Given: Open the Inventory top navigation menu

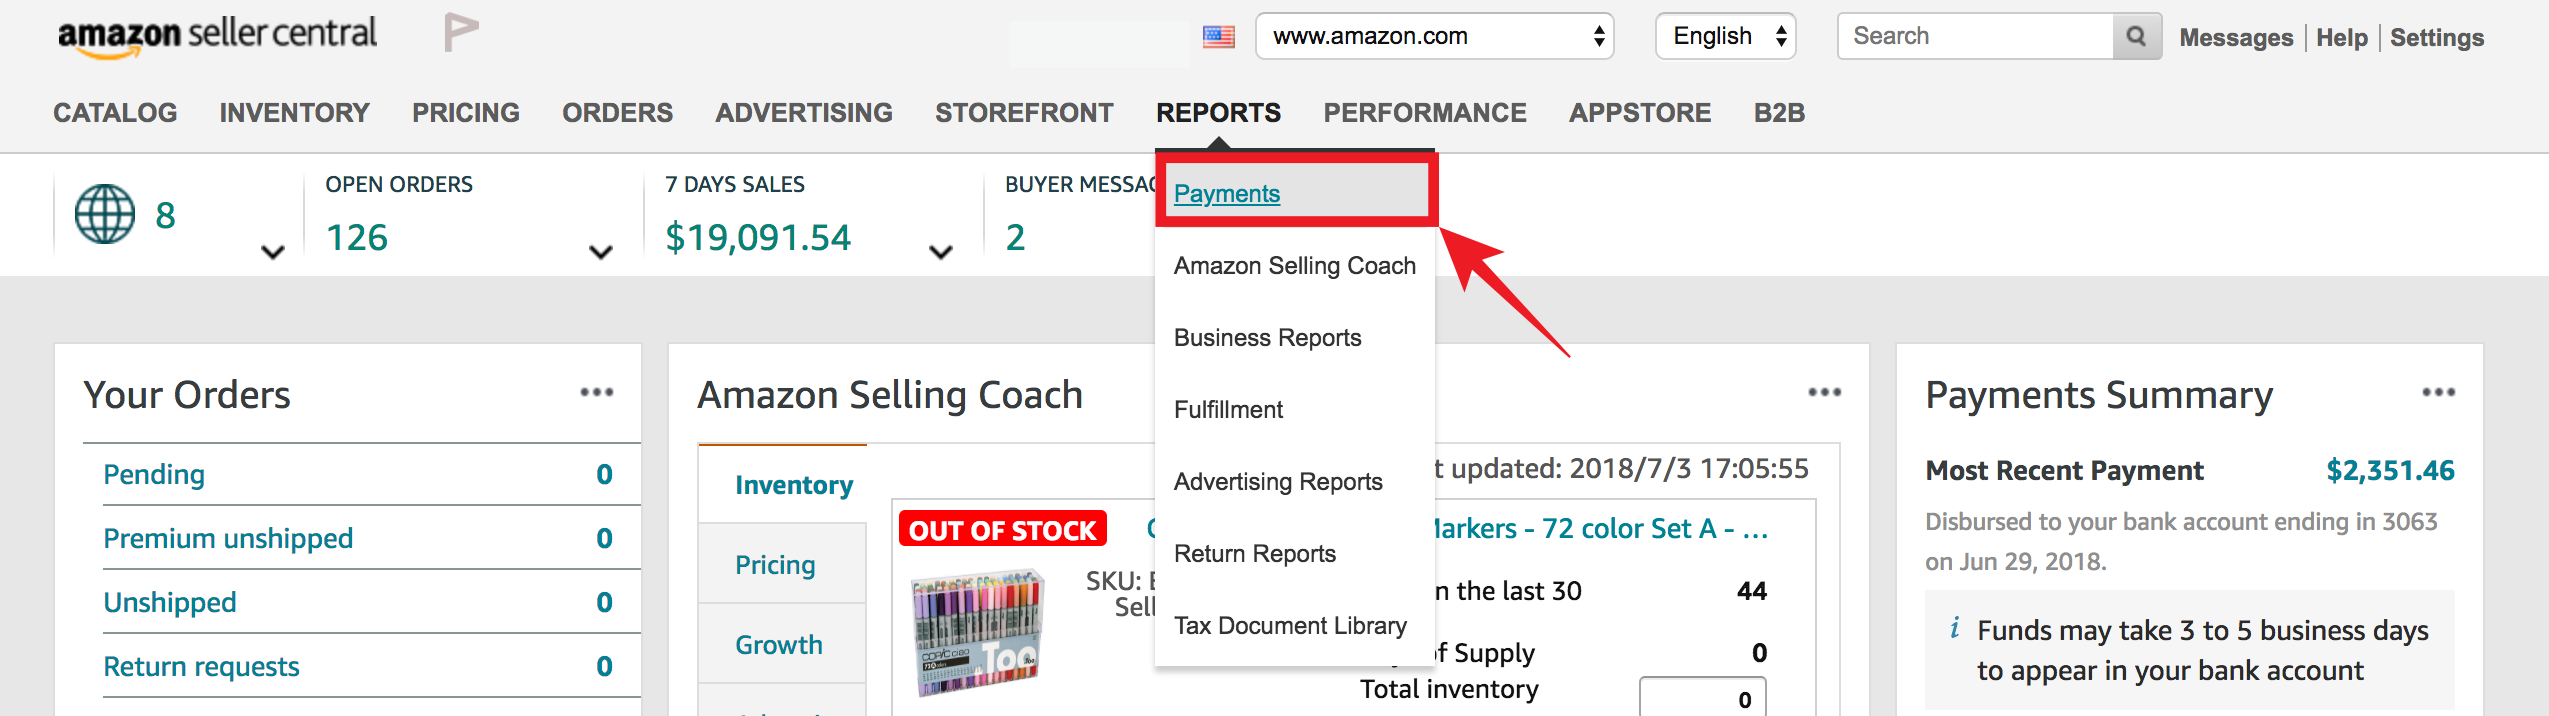Looking at the screenshot, I should (x=295, y=113).
